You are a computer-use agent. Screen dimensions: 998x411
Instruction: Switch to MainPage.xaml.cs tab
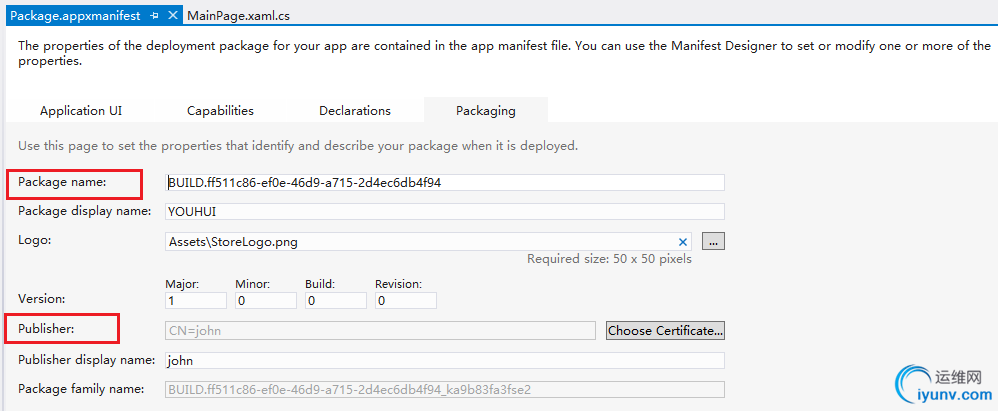point(238,16)
